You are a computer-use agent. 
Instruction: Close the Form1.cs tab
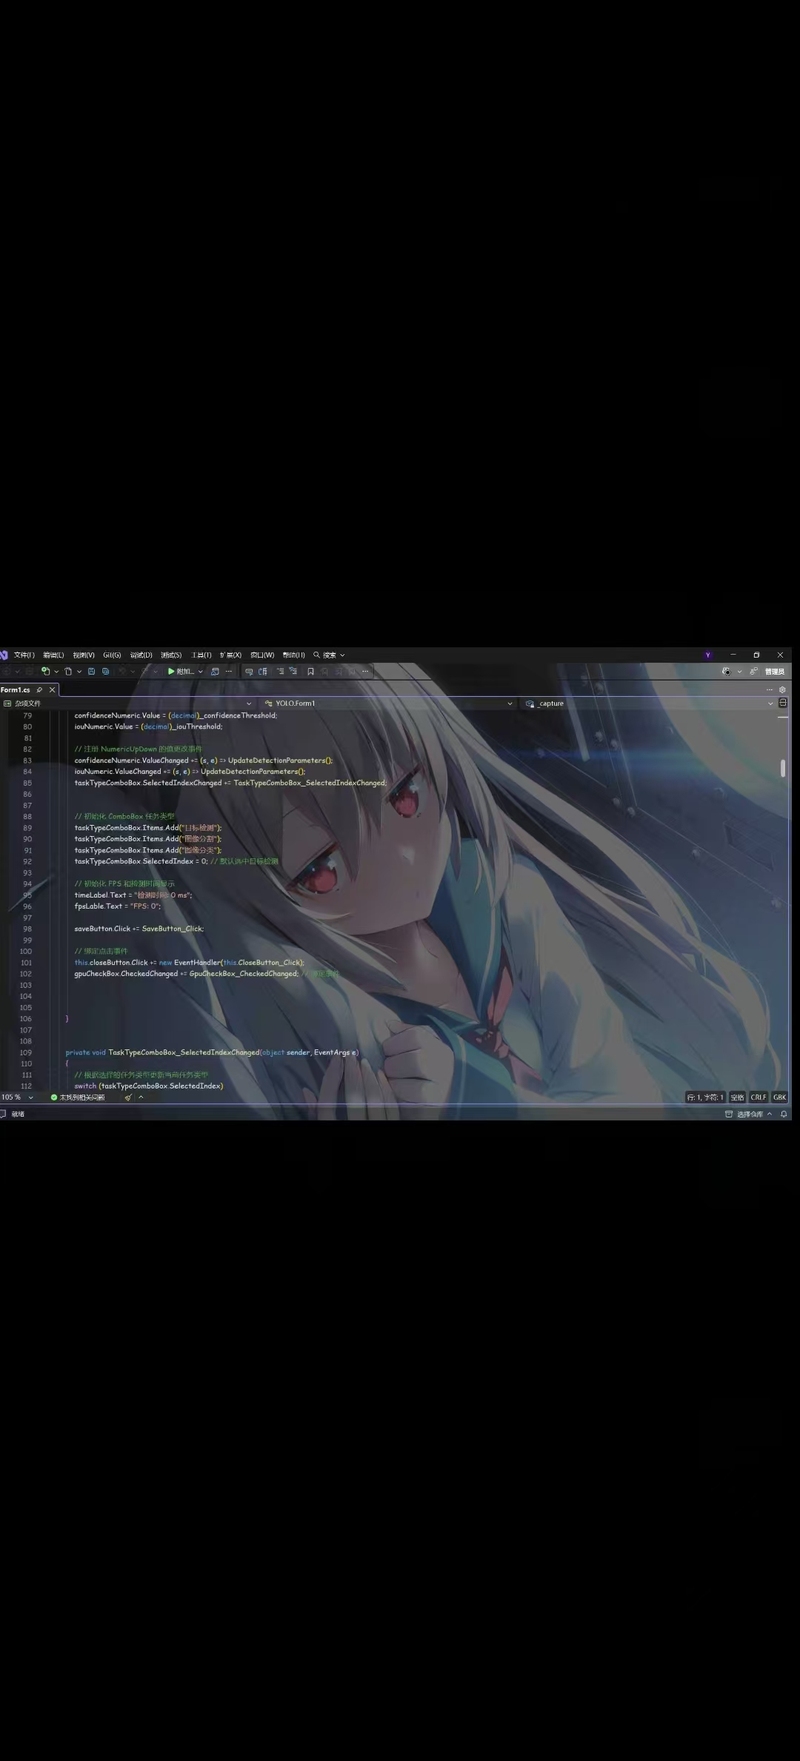point(52,690)
